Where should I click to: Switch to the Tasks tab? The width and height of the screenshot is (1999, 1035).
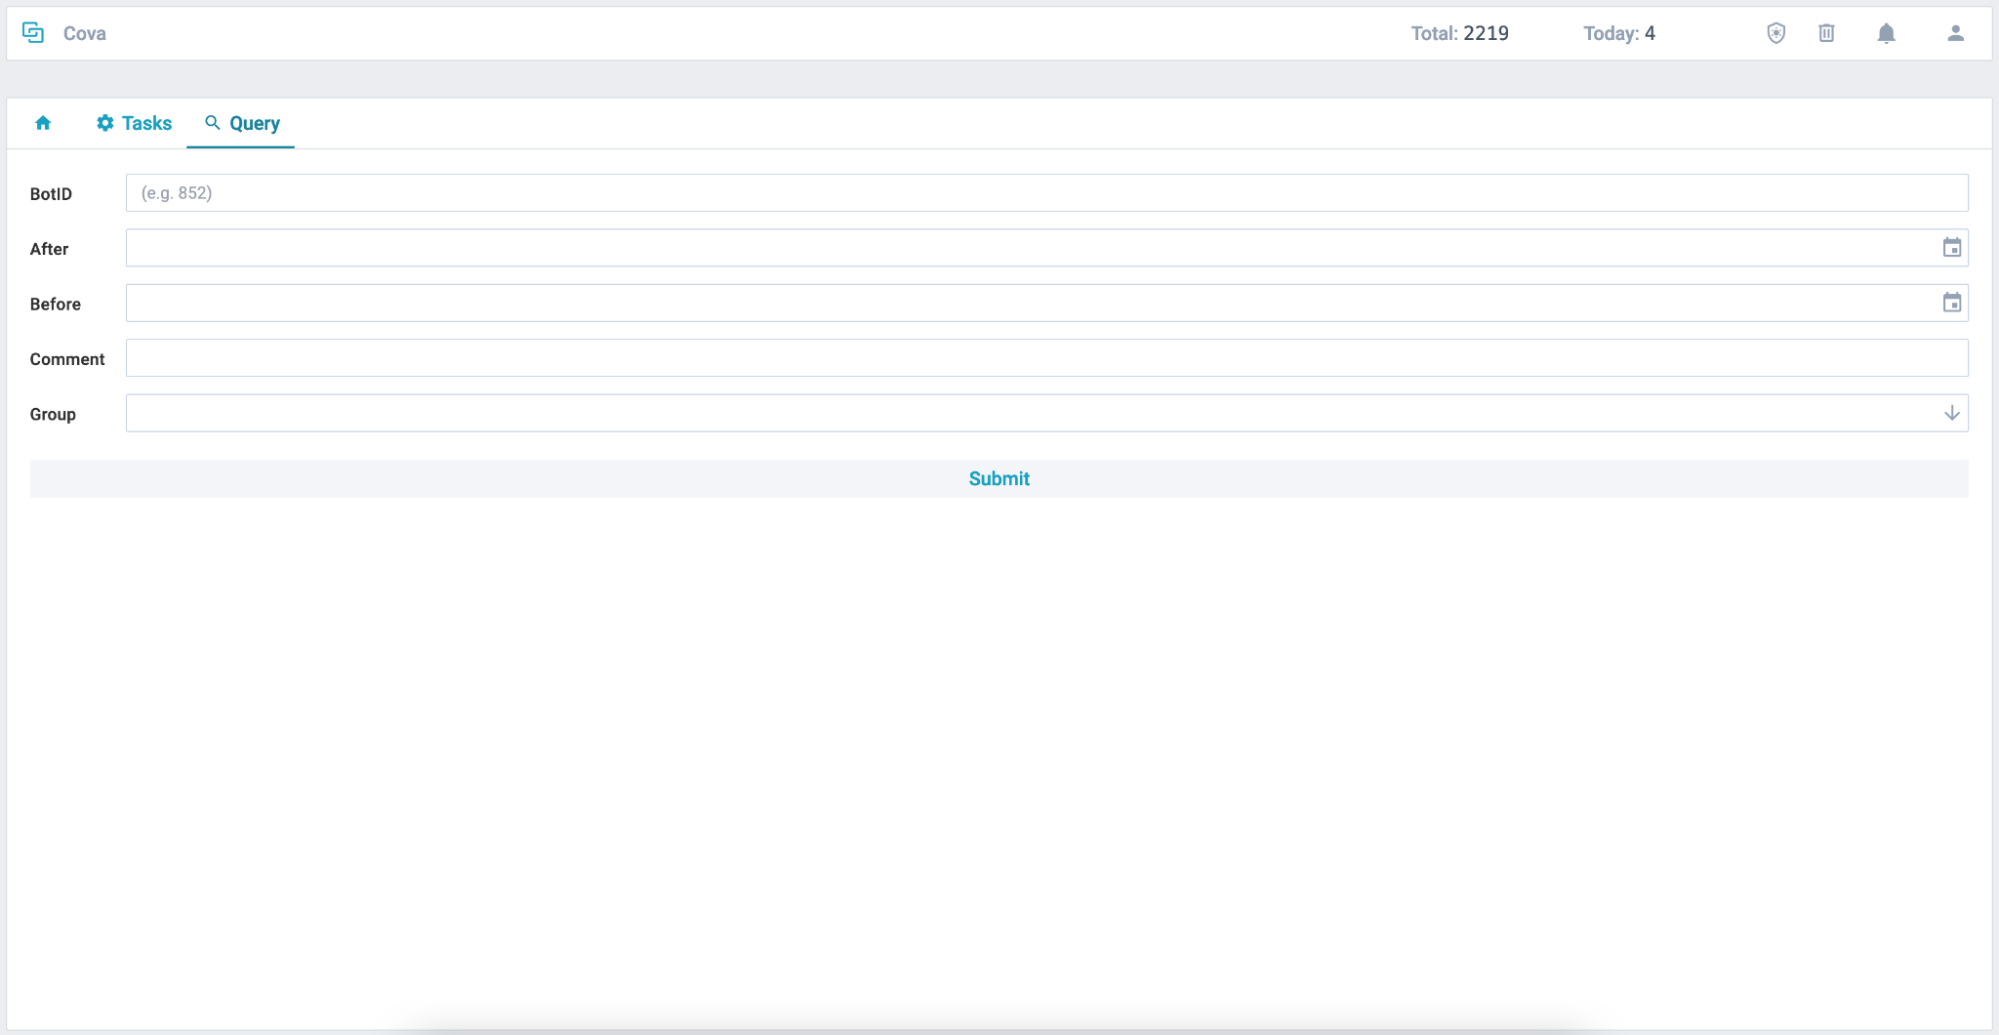[146, 123]
